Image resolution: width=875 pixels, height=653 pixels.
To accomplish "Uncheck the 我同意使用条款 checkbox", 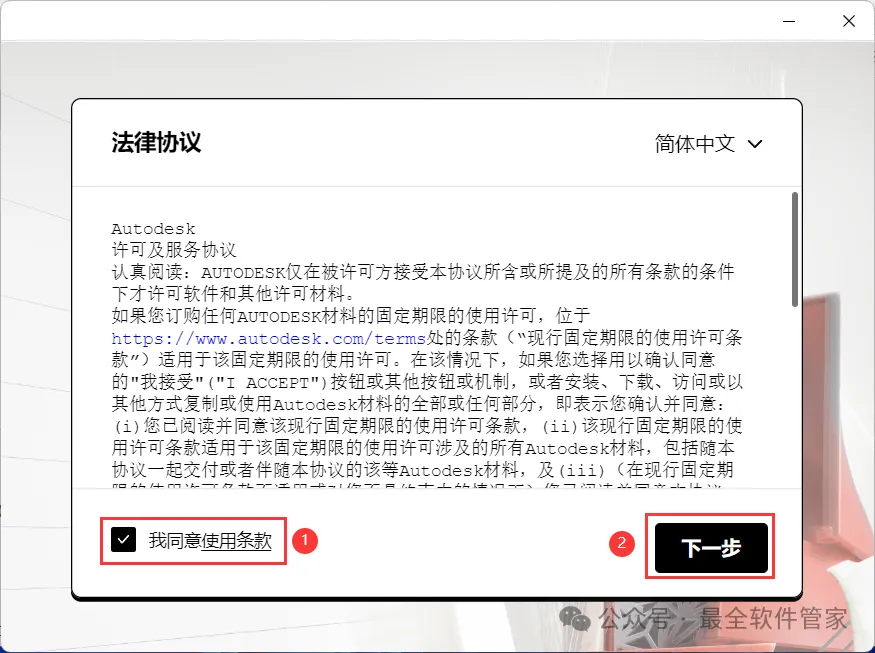I will click(x=123, y=540).
